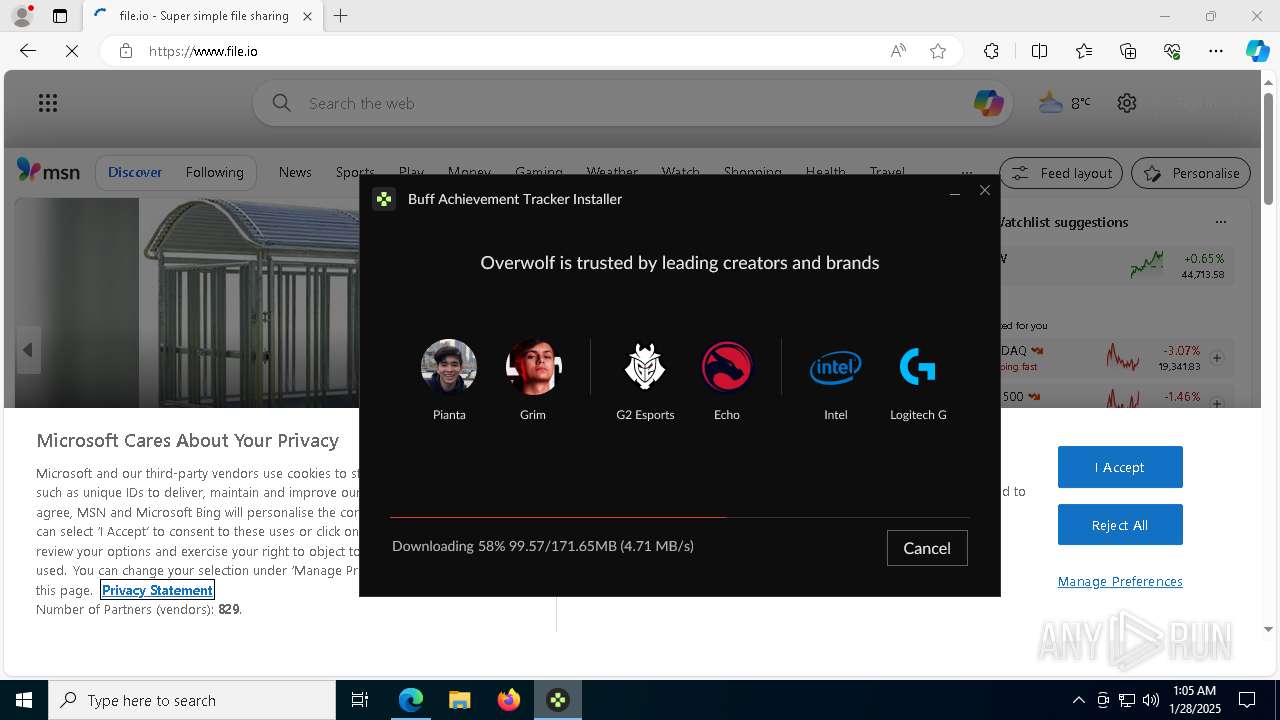Open MSN page settings gear
The image size is (1280, 720).
coord(1127,103)
